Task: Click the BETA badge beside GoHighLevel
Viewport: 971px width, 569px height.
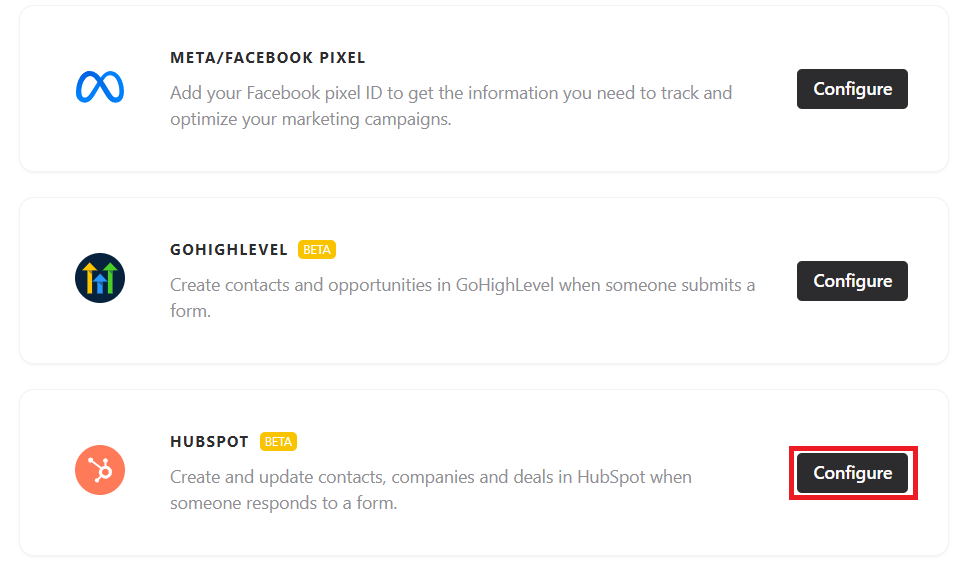Action: 317,249
